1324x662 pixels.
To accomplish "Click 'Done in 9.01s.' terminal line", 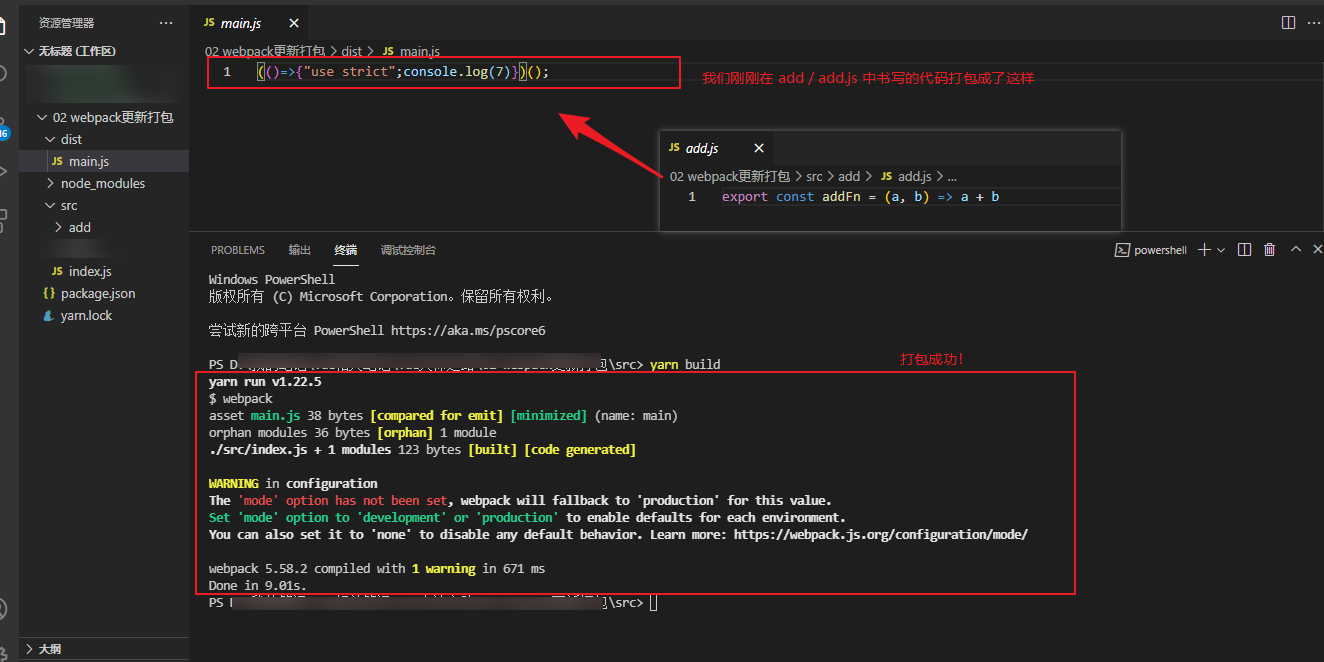I will coord(258,585).
